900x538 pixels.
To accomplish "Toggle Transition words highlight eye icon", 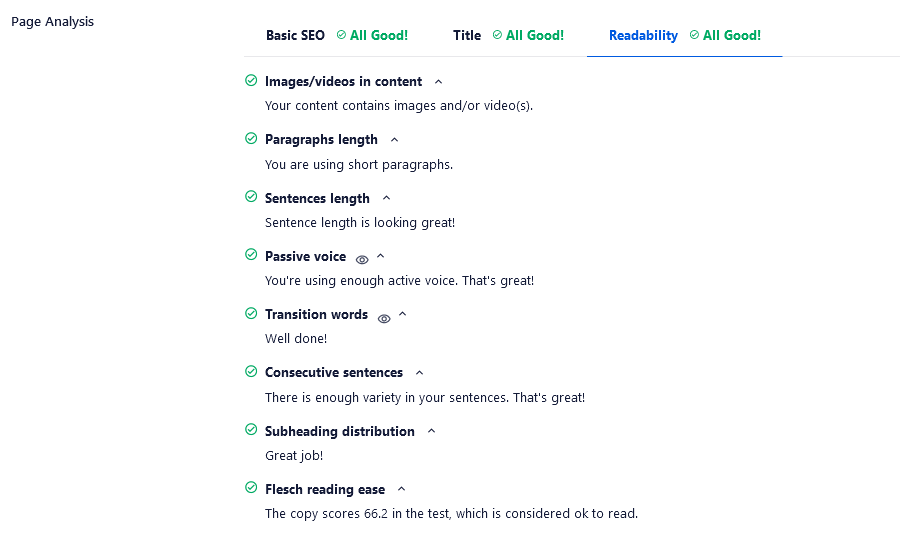I will (384, 319).
